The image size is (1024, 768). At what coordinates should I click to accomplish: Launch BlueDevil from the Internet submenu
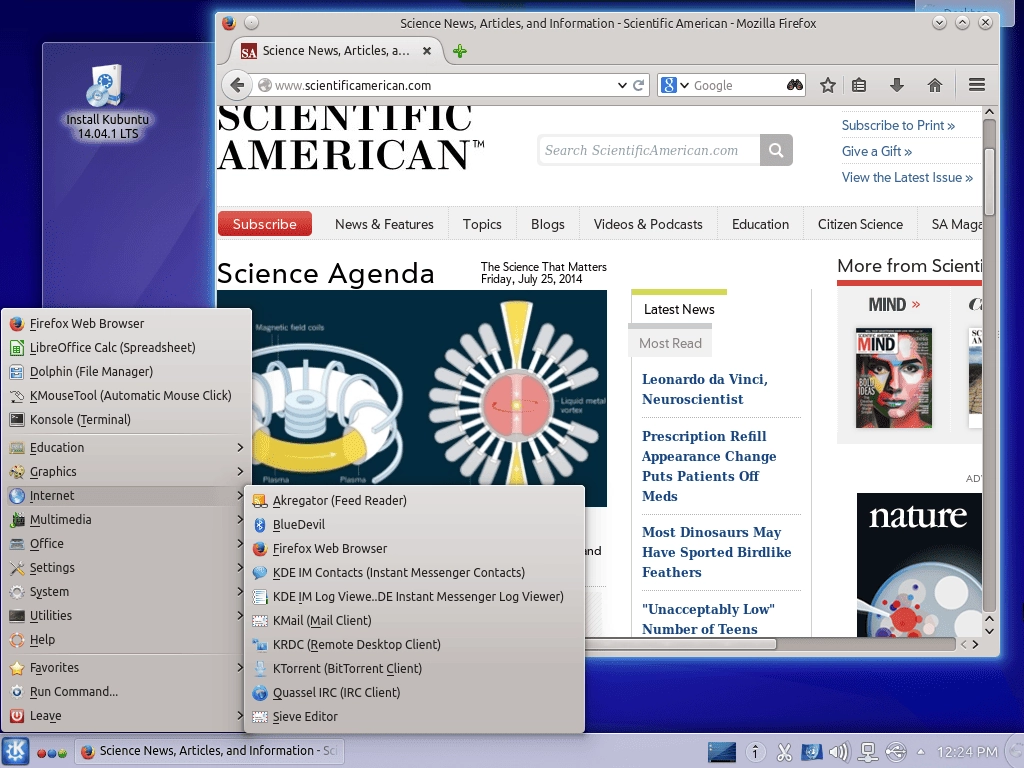415,524
